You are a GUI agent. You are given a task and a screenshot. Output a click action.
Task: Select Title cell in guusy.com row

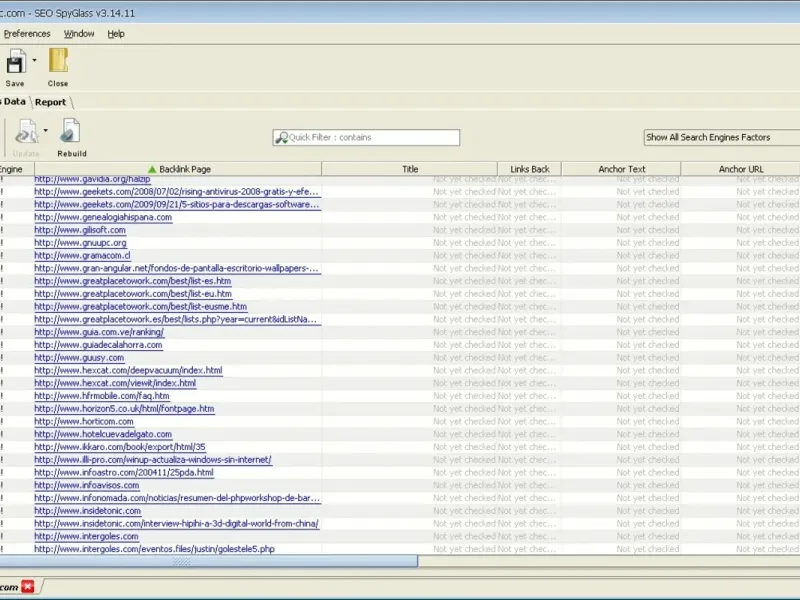(410, 358)
